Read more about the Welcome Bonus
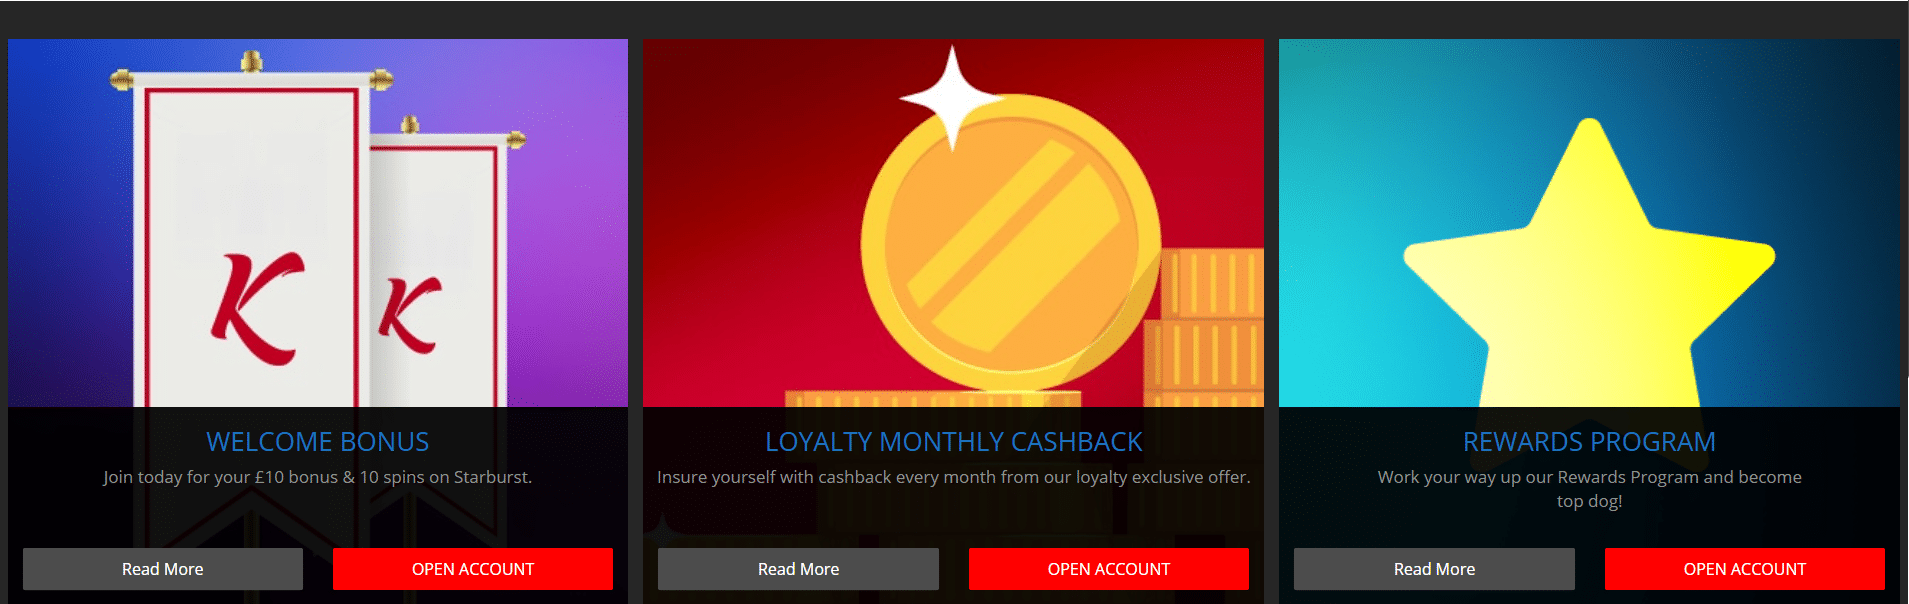Viewport: 1909px width, 604px height. pos(163,569)
